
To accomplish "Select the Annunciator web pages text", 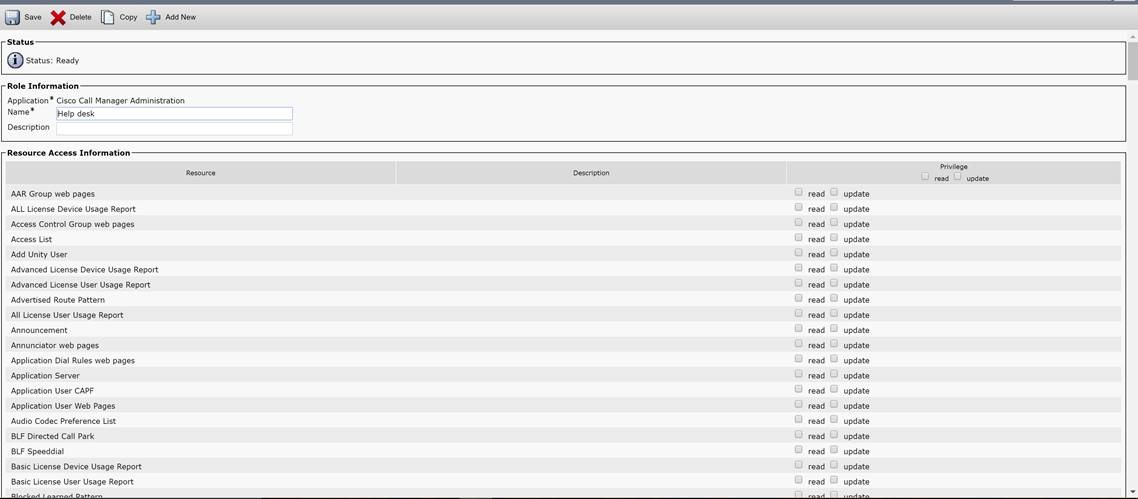I will 55,346.
